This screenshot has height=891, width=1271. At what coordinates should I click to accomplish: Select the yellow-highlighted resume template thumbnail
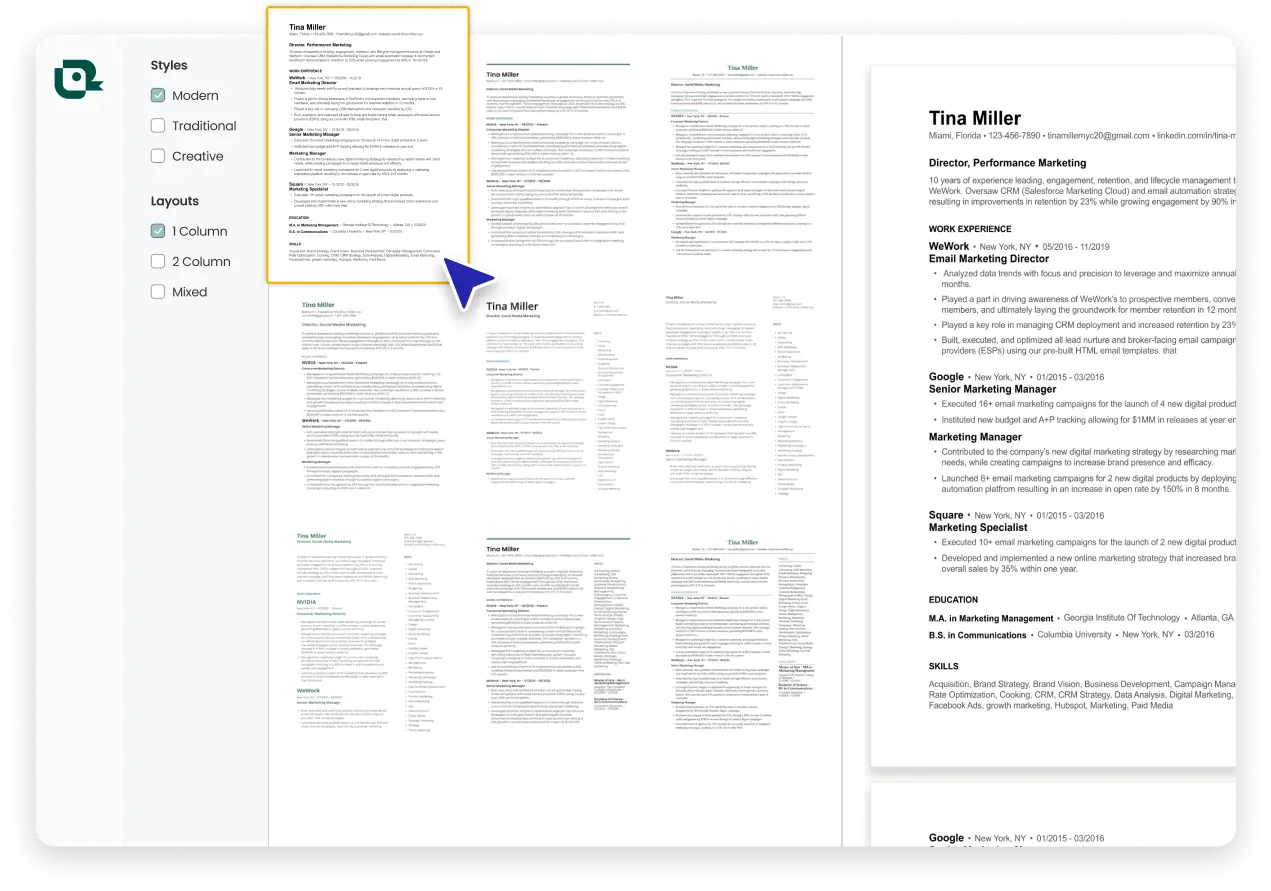pos(368,146)
